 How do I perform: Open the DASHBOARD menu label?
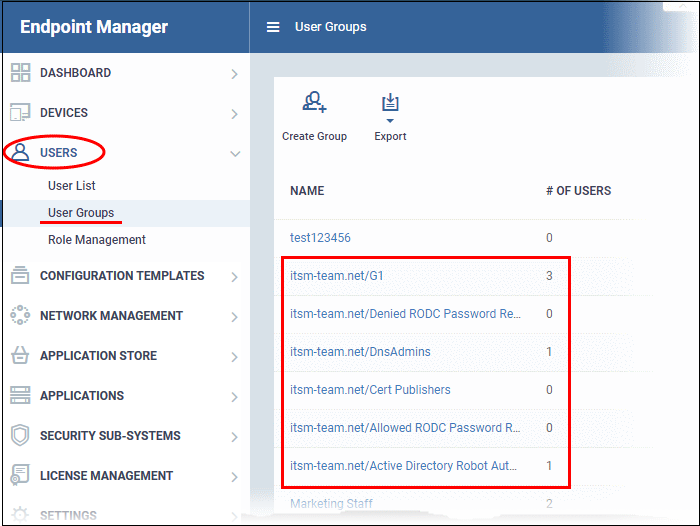pyautogui.click(x=75, y=73)
